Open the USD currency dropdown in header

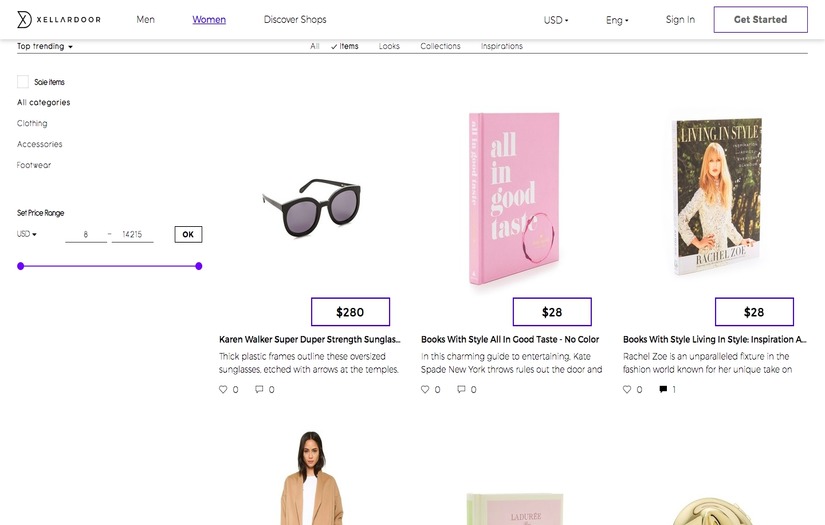pyautogui.click(x=556, y=20)
